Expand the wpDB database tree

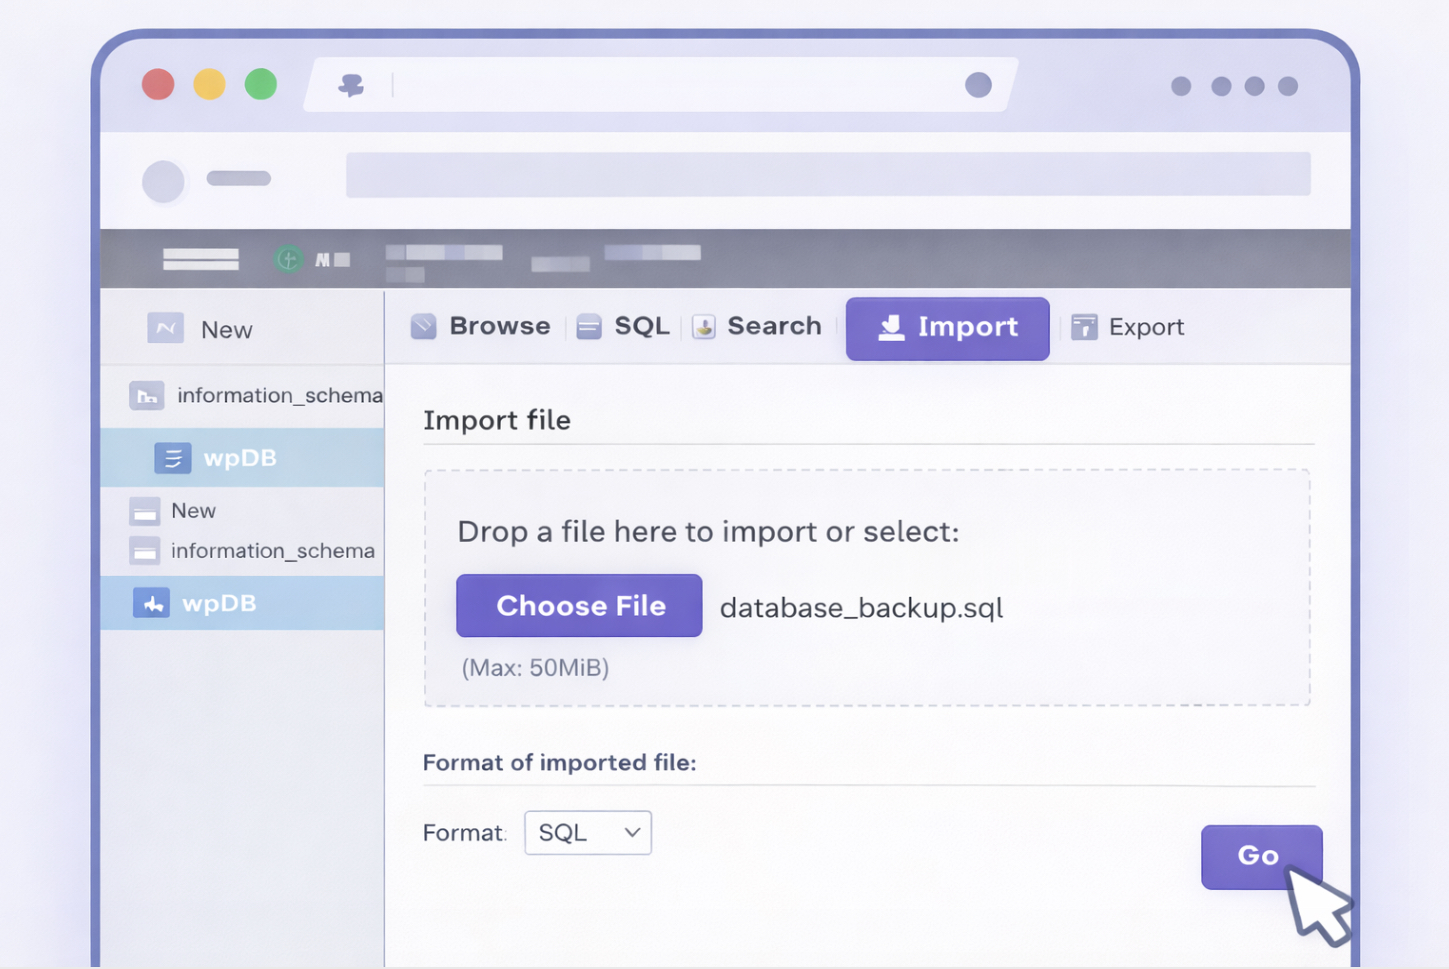pos(240,458)
